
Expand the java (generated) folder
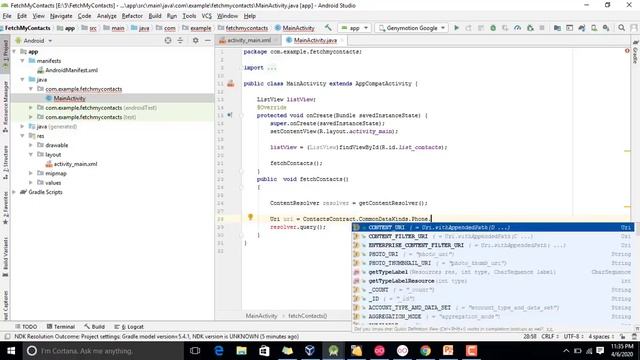tap(22, 127)
